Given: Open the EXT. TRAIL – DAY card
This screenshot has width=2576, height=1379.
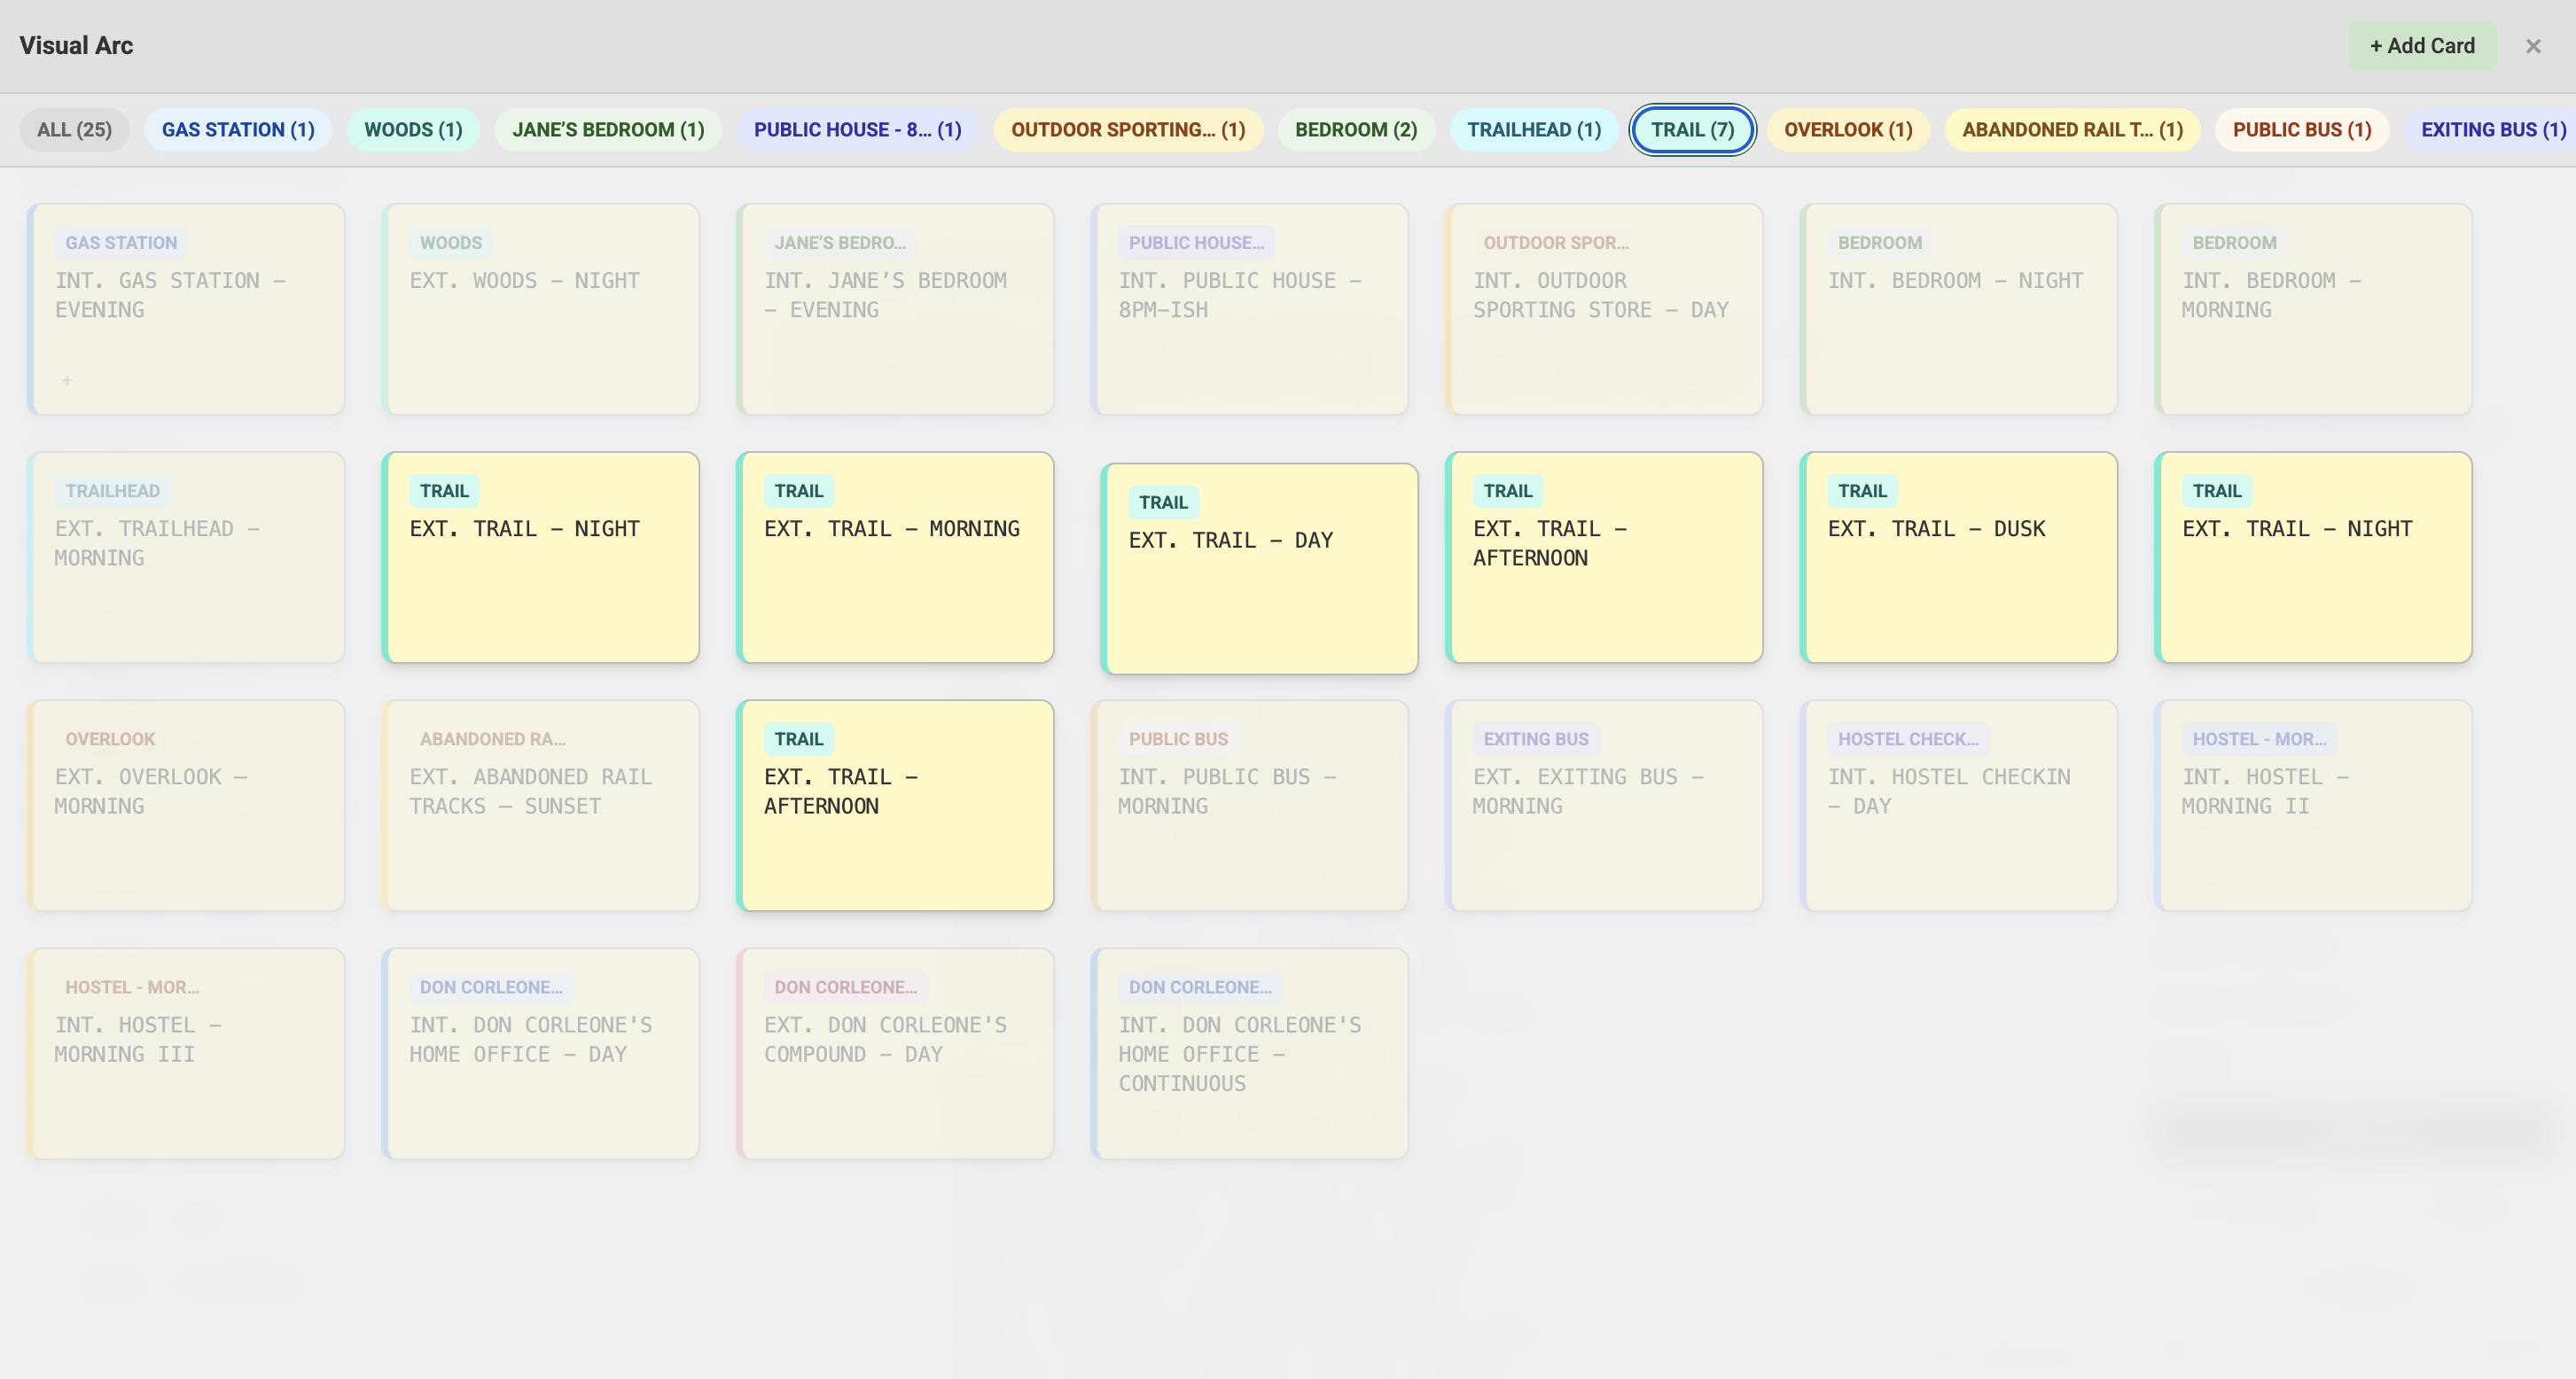Looking at the screenshot, I should pyautogui.click(x=1259, y=569).
